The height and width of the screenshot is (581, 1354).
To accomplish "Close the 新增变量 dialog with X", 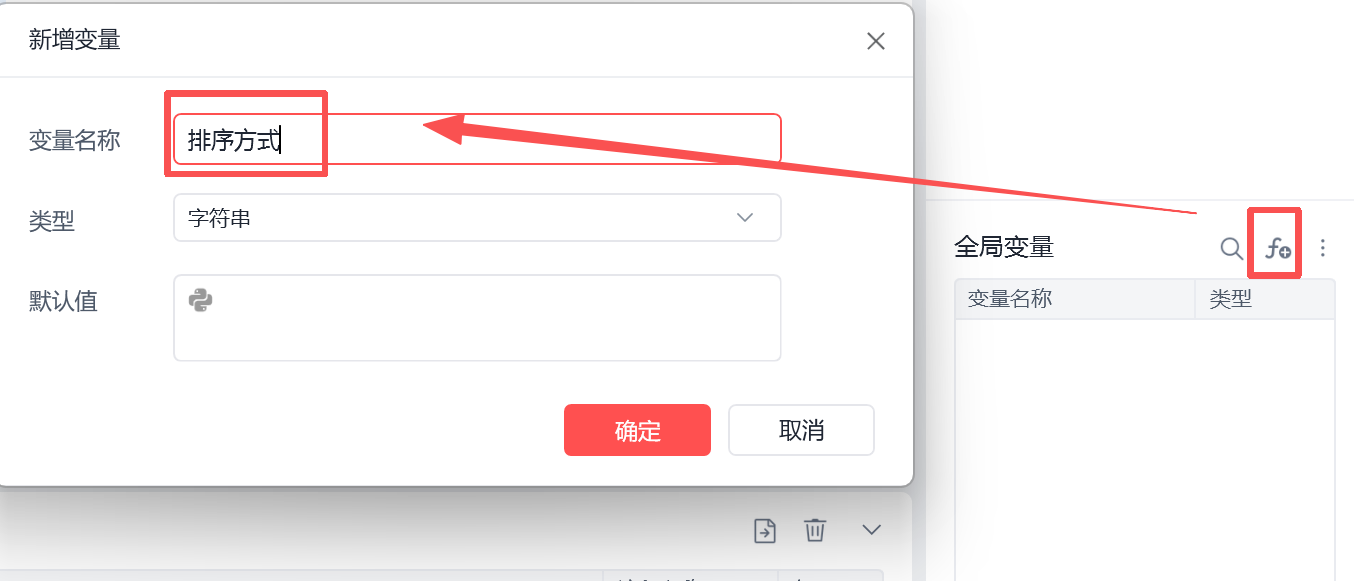I will (876, 41).
